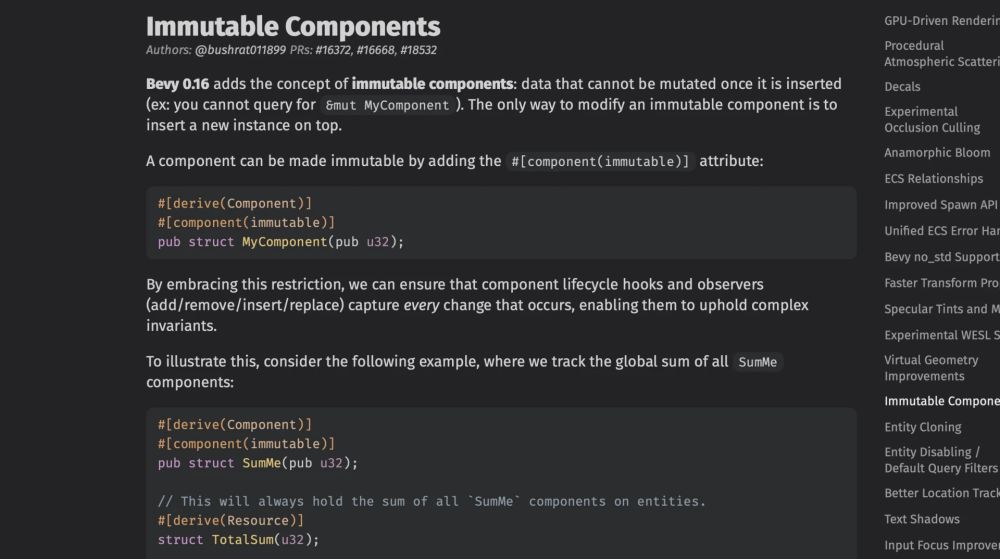Open Entity Disabling / Default Query Filters
1000x559 pixels.
tap(941, 460)
